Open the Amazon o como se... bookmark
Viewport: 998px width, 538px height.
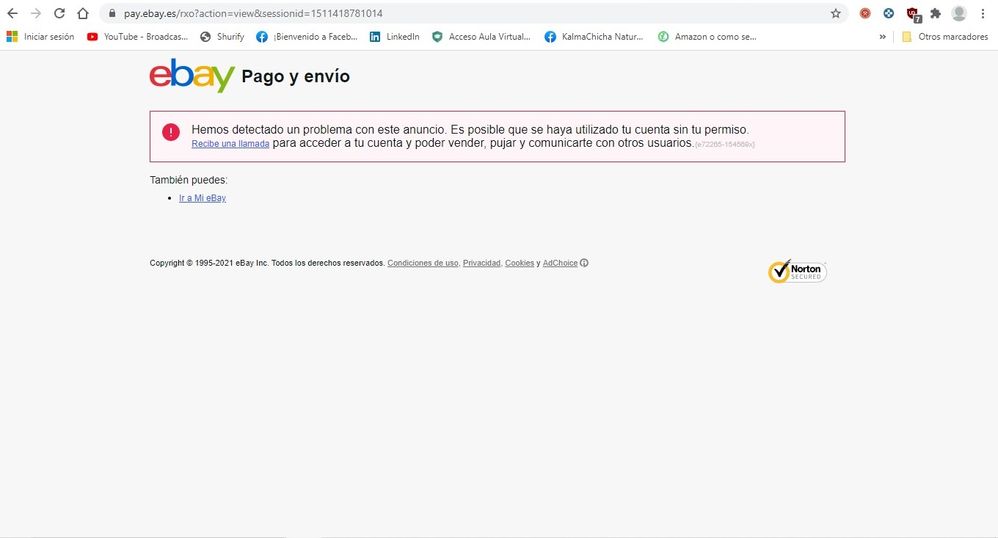pyautogui.click(x=707, y=37)
